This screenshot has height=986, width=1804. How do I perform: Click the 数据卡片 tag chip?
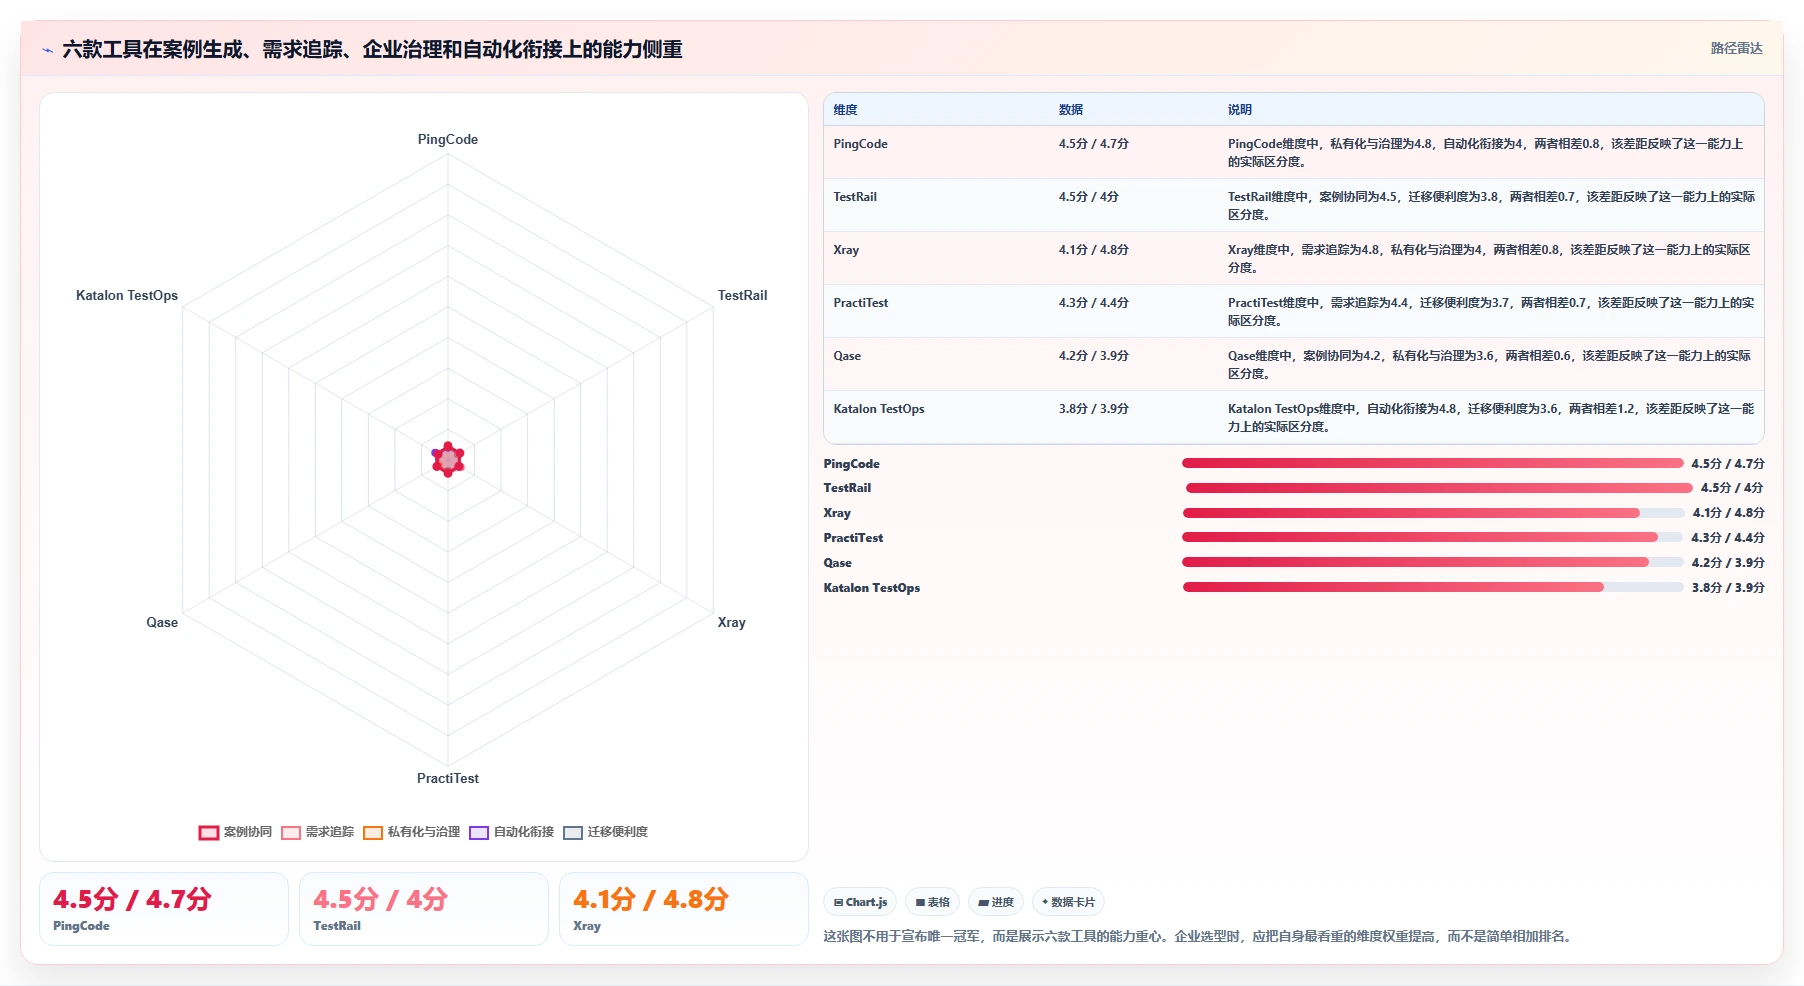1068,902
